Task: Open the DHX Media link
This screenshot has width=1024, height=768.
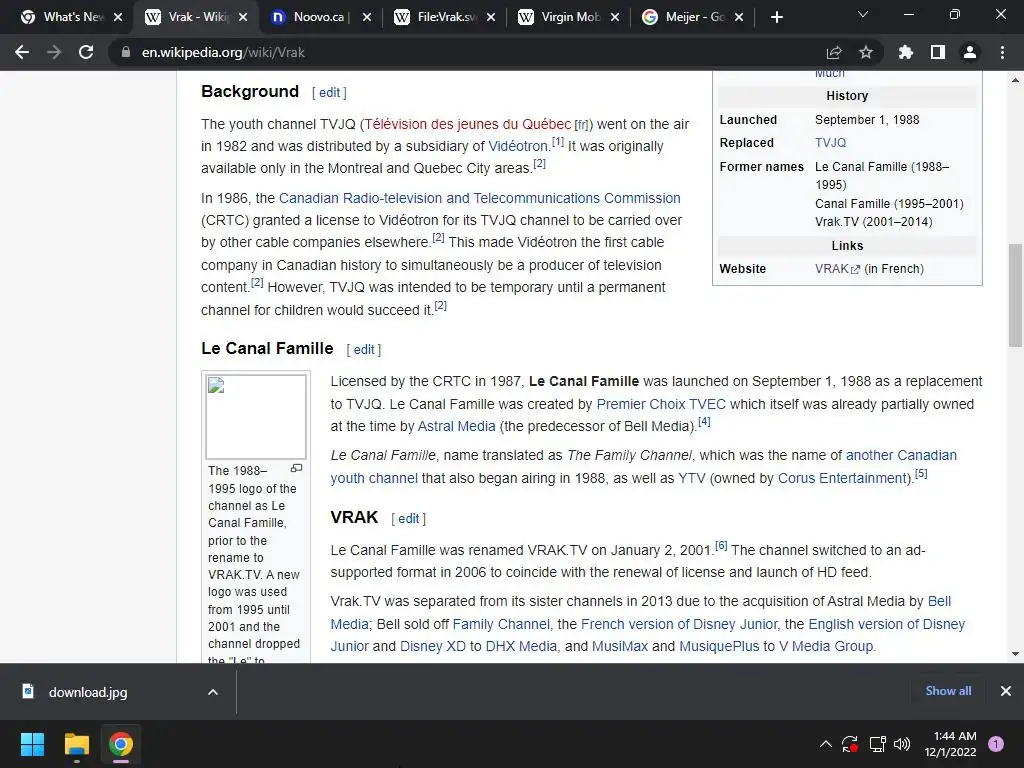Action: [522, 647]
